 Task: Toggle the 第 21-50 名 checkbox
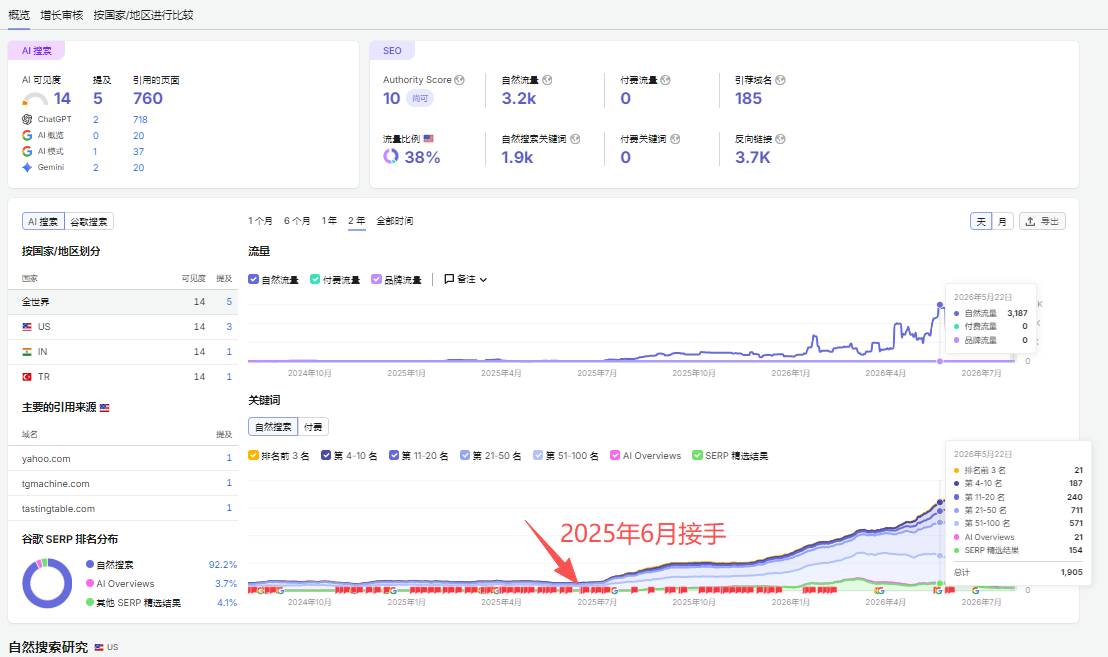click(x=464, y=456)
